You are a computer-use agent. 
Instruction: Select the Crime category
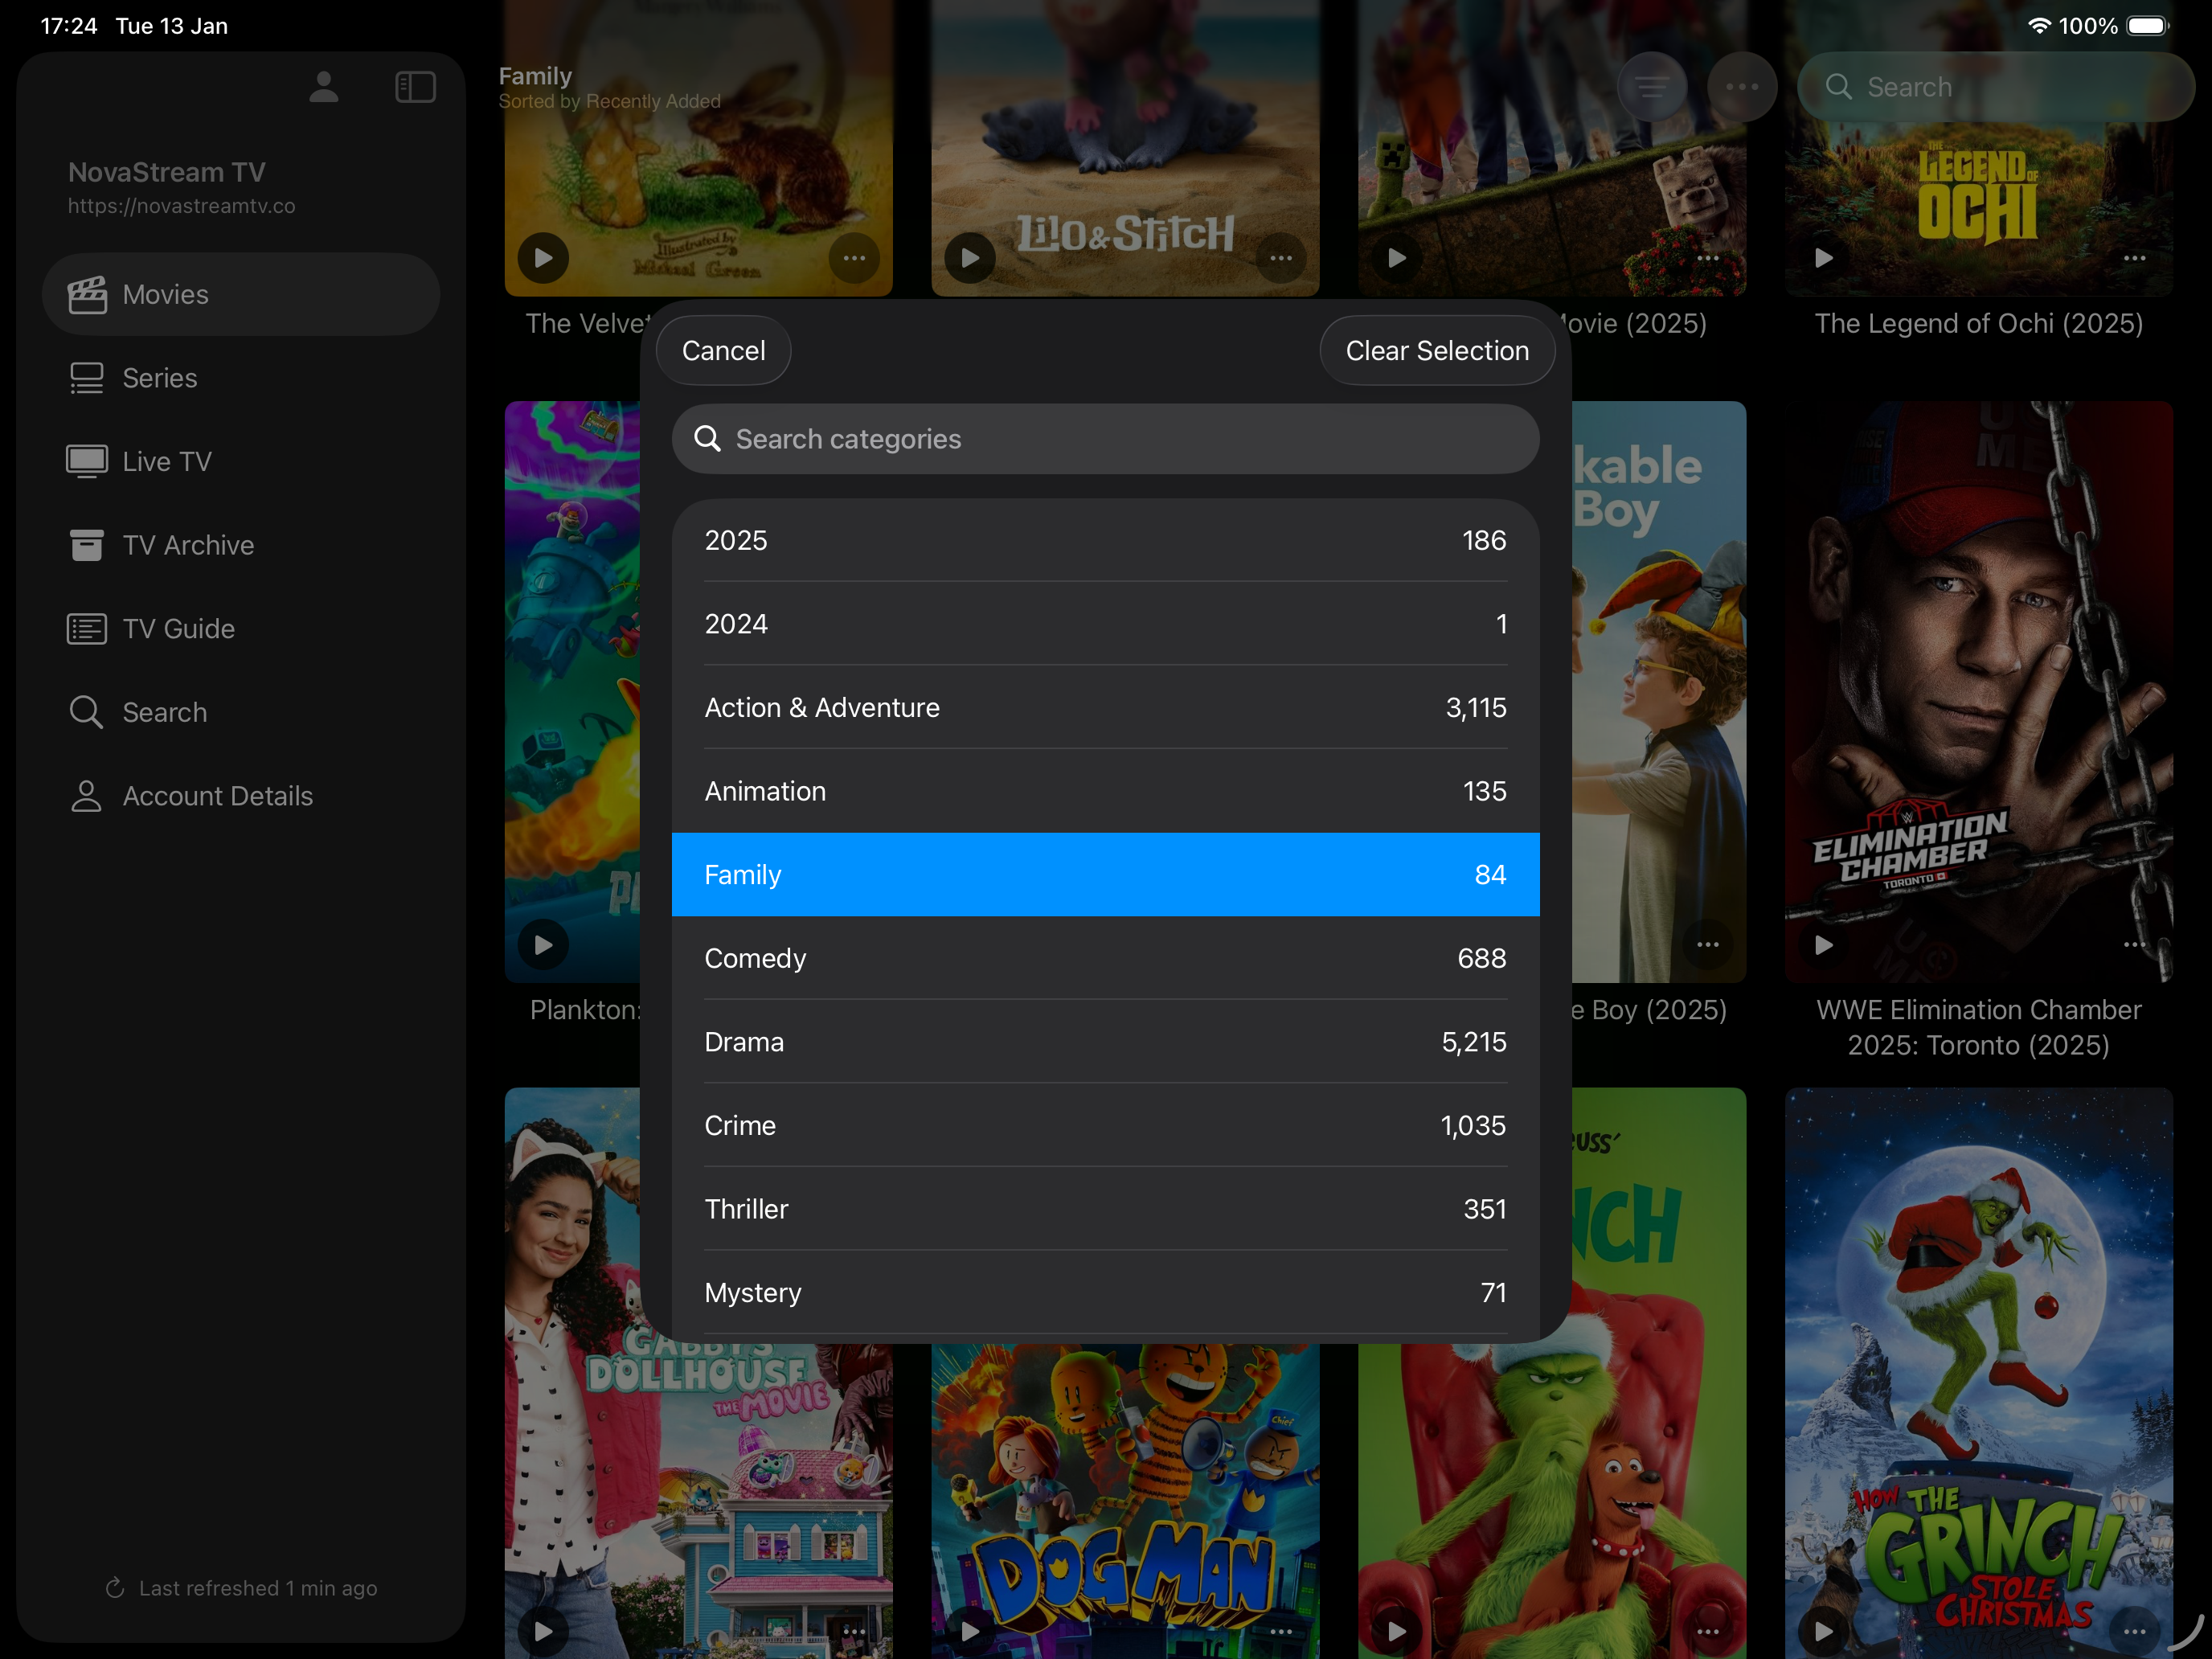(x=1105, y=1125)
